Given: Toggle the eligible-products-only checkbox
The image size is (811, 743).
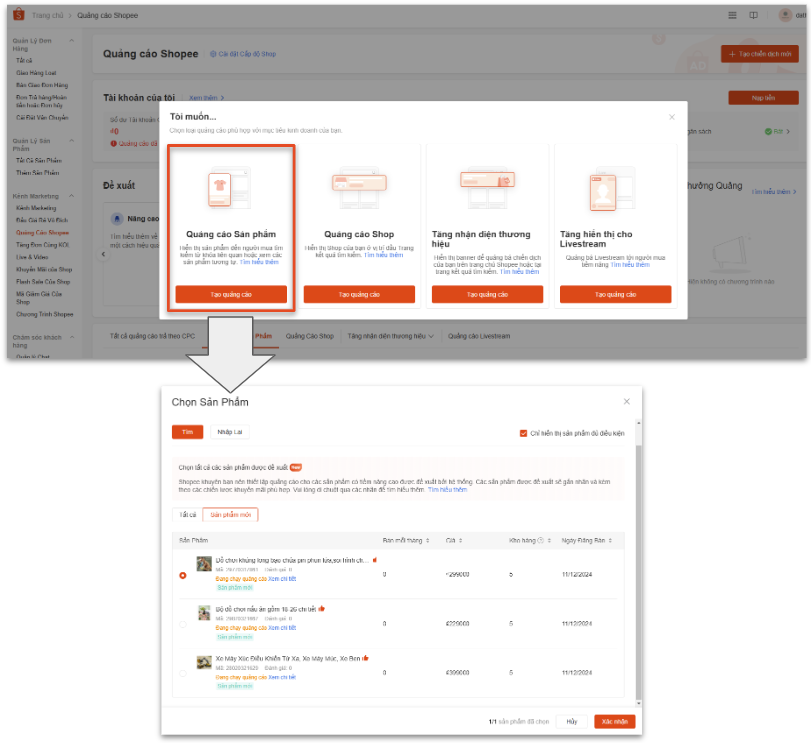Looking at the screenshot, I should 523,433.
